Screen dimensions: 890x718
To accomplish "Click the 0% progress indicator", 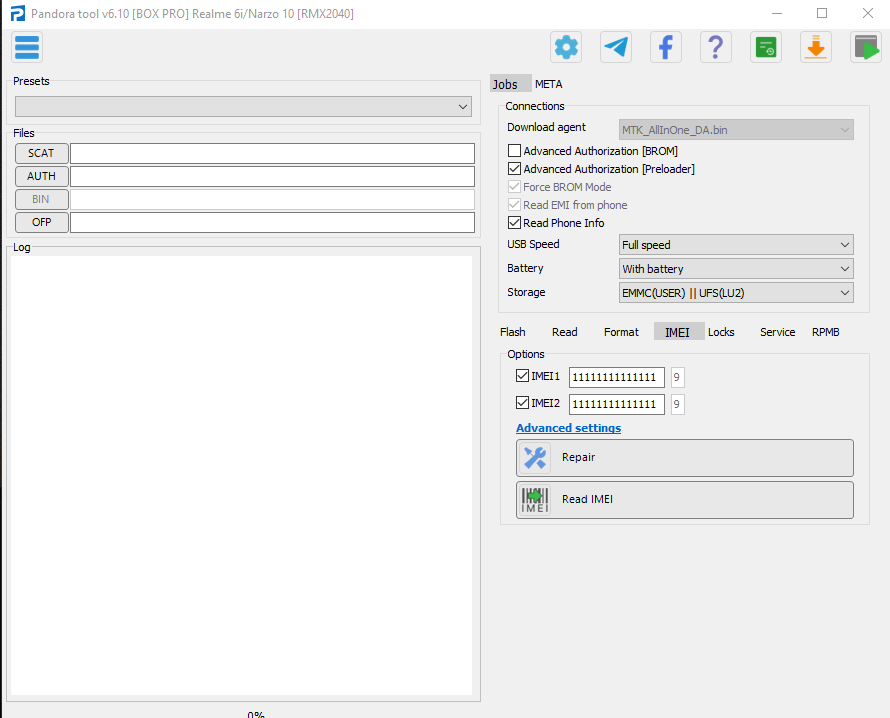I will 256,714.
